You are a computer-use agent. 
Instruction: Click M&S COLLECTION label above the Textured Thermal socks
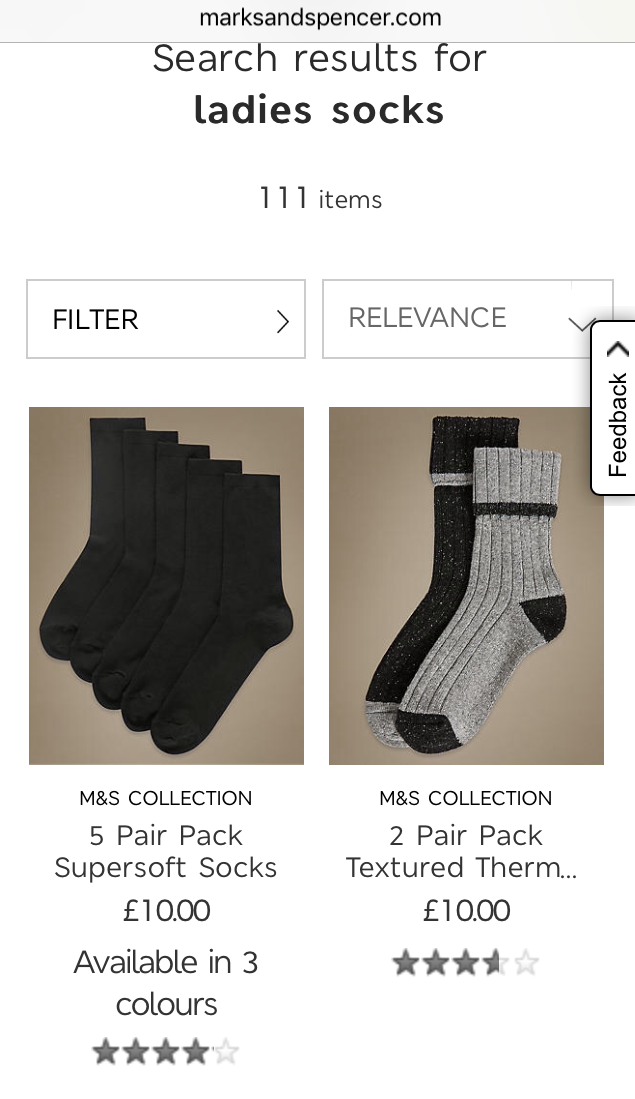pyautogui.click(x=466, y=798)
